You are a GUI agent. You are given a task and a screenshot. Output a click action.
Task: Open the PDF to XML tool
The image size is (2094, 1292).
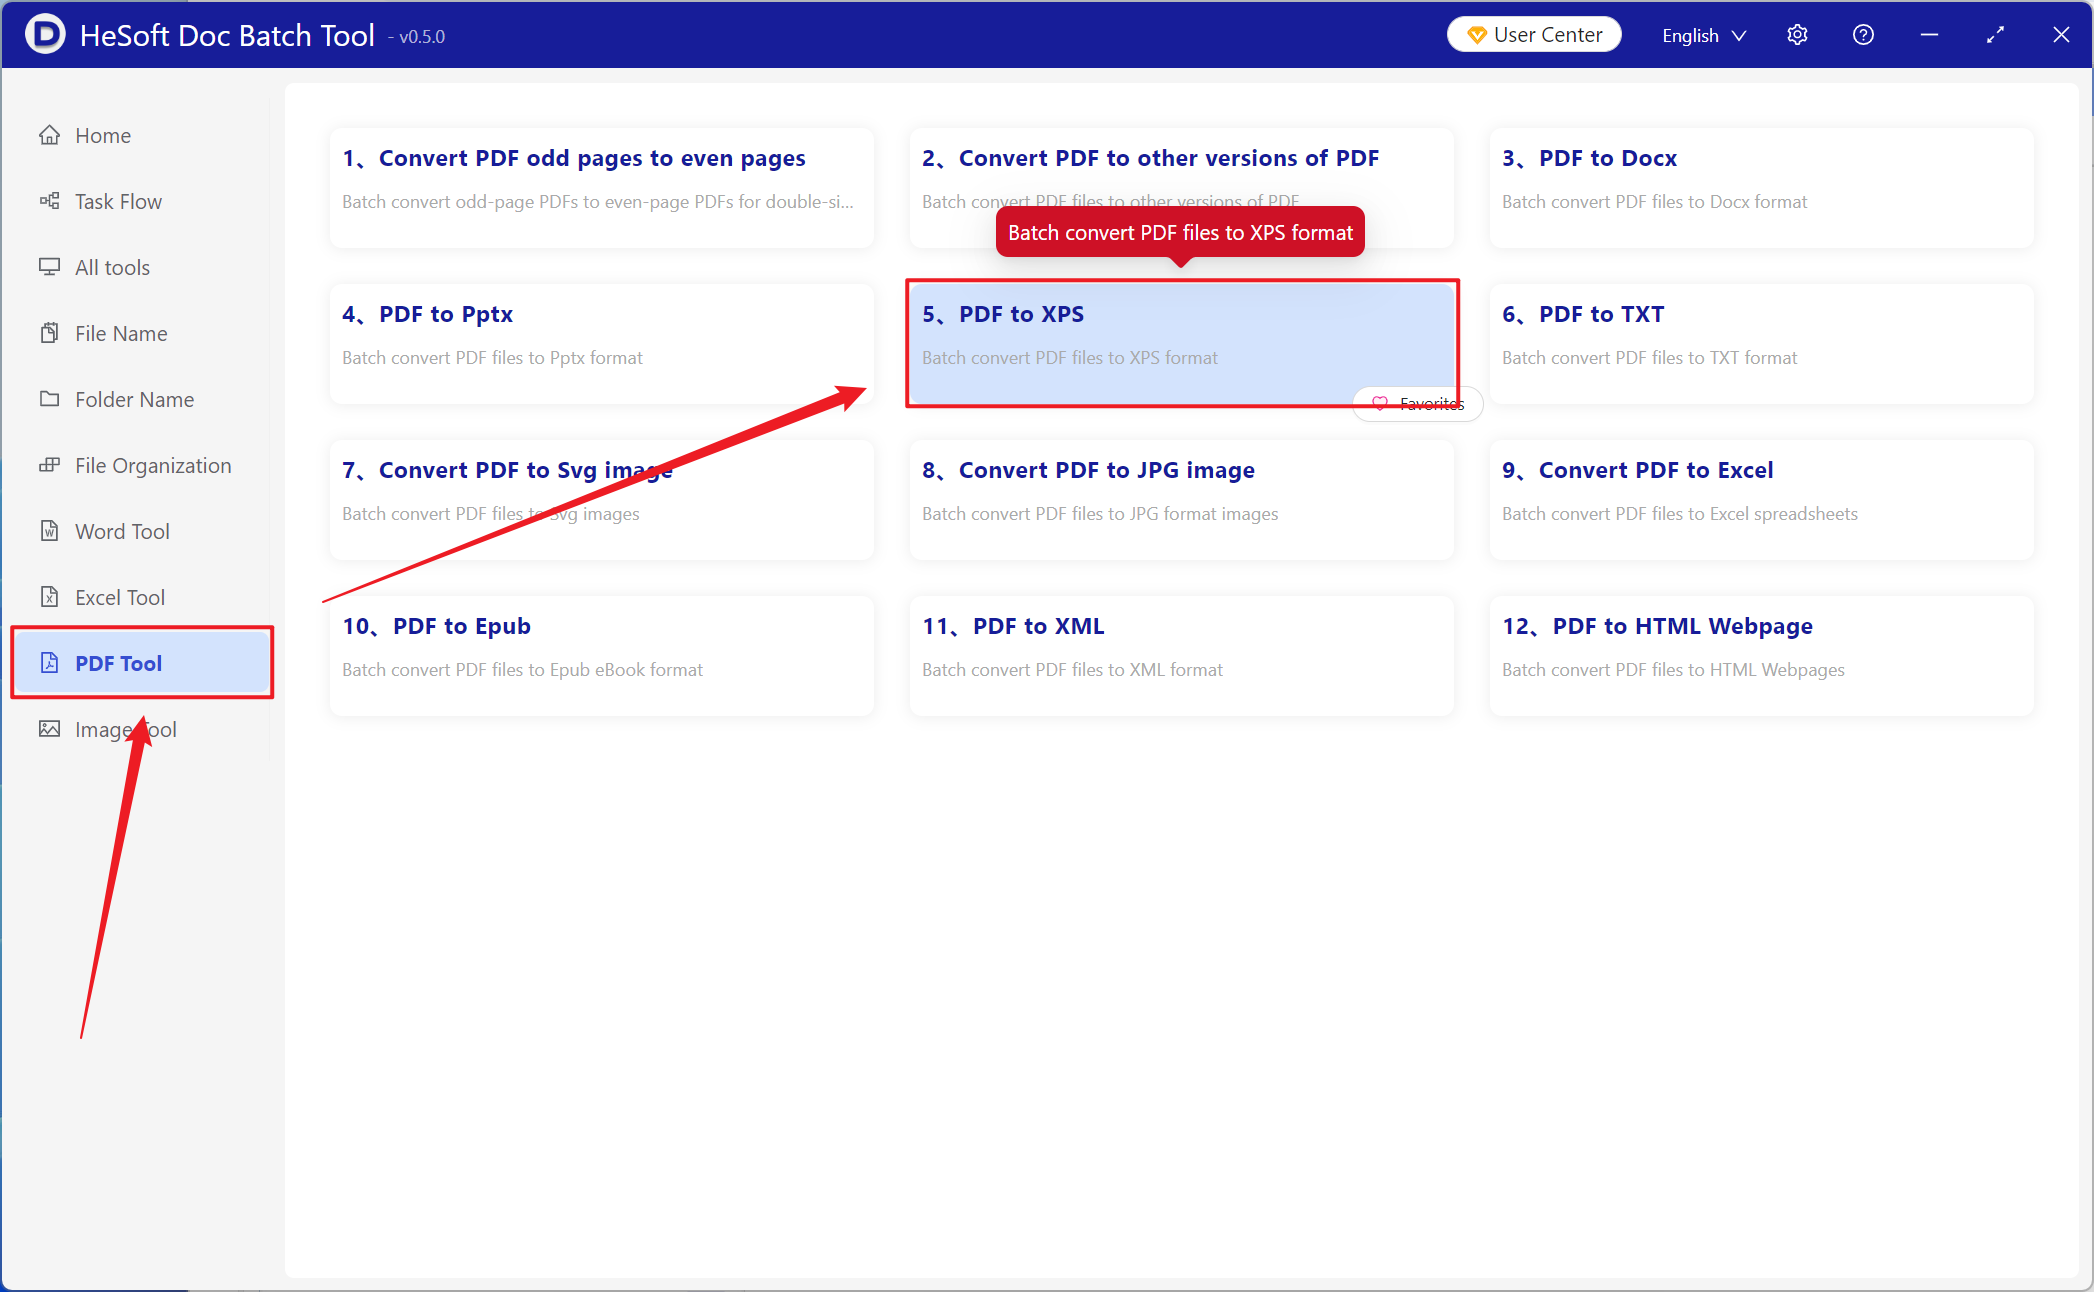(1181, 656)
